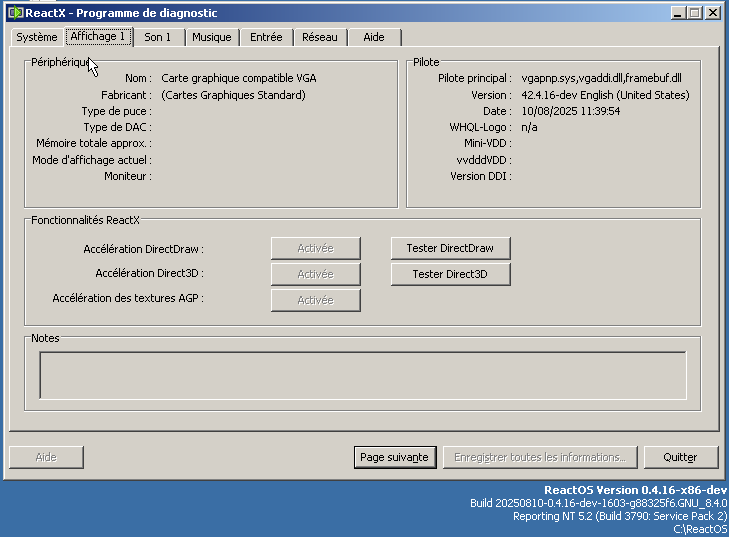
Task: Click the Build 20250810 desktop text
Action: click(598, 503)
